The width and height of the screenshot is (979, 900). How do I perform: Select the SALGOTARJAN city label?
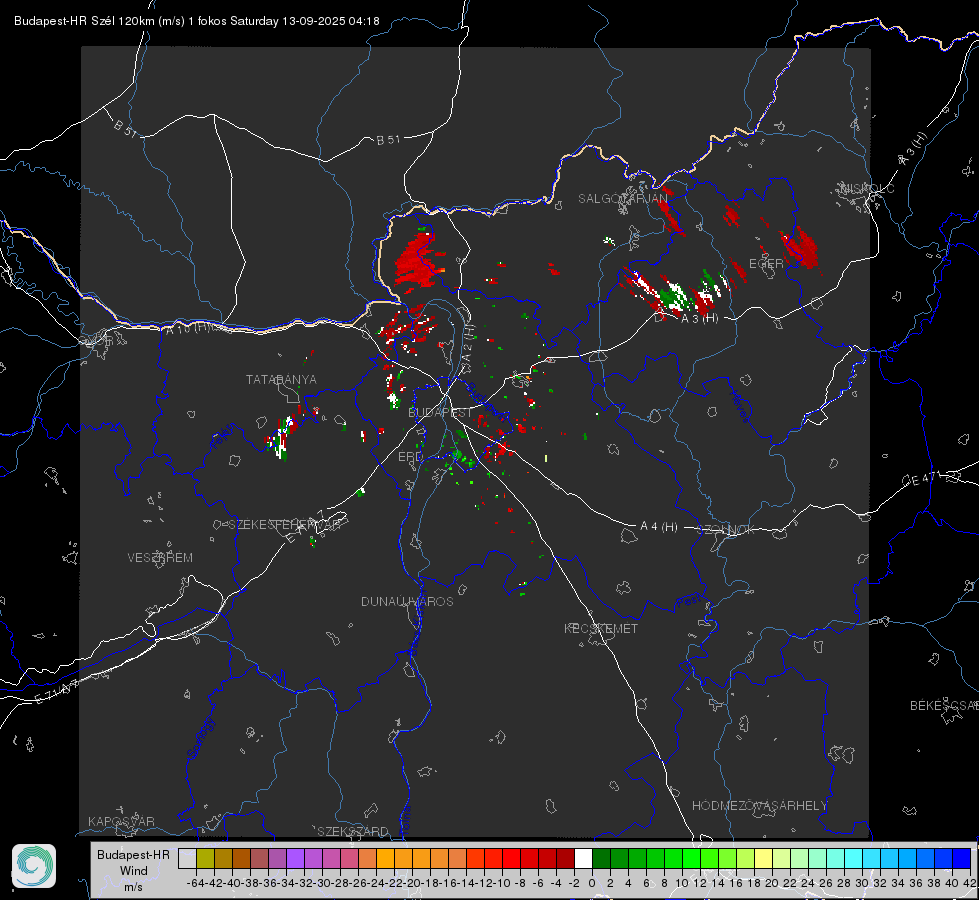click(622, 199)
